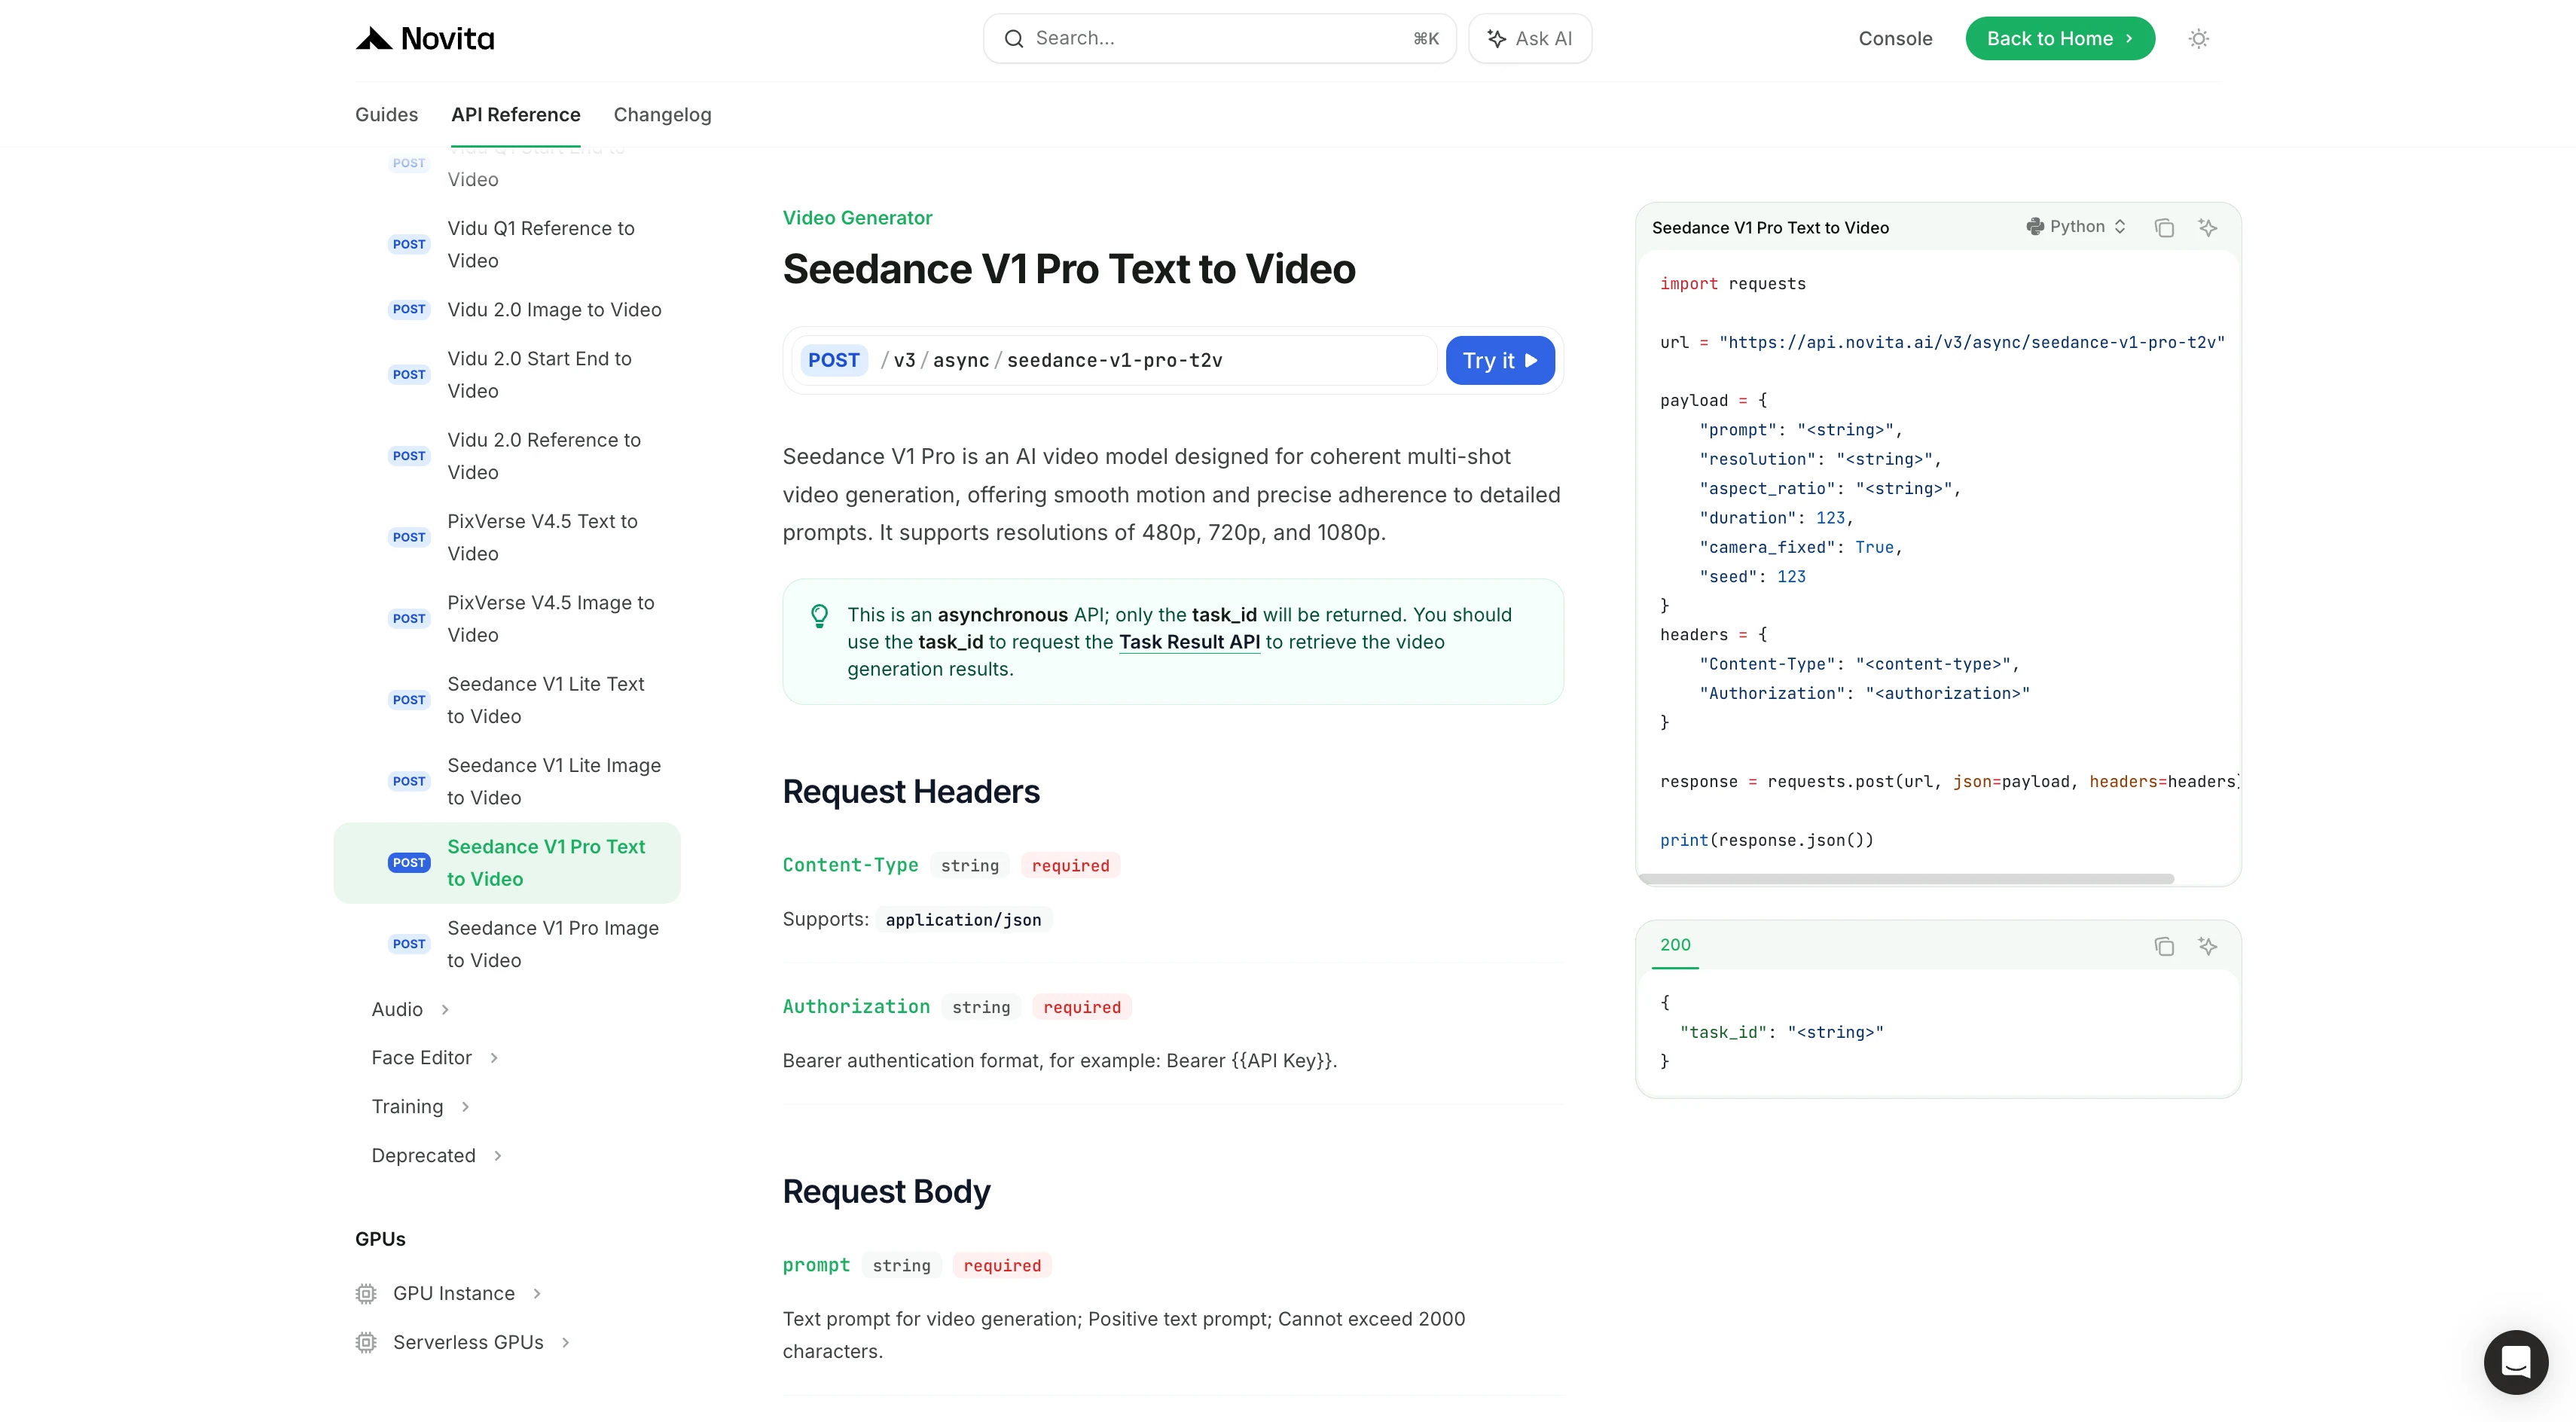The image size is (2576, 1422).
Task: Toggle the light/dark theme sun icon
Action: coord(2198,39)
